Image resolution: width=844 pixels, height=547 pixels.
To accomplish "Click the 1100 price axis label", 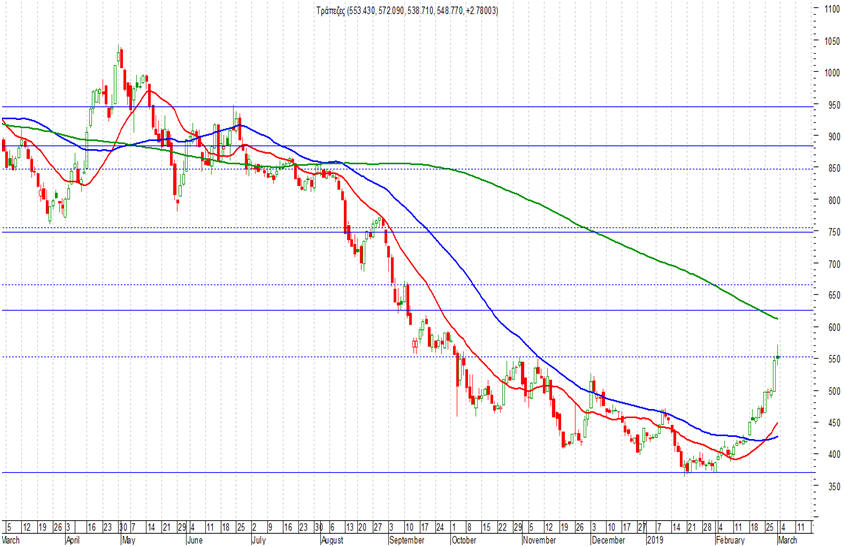I will tap(831, 9).
